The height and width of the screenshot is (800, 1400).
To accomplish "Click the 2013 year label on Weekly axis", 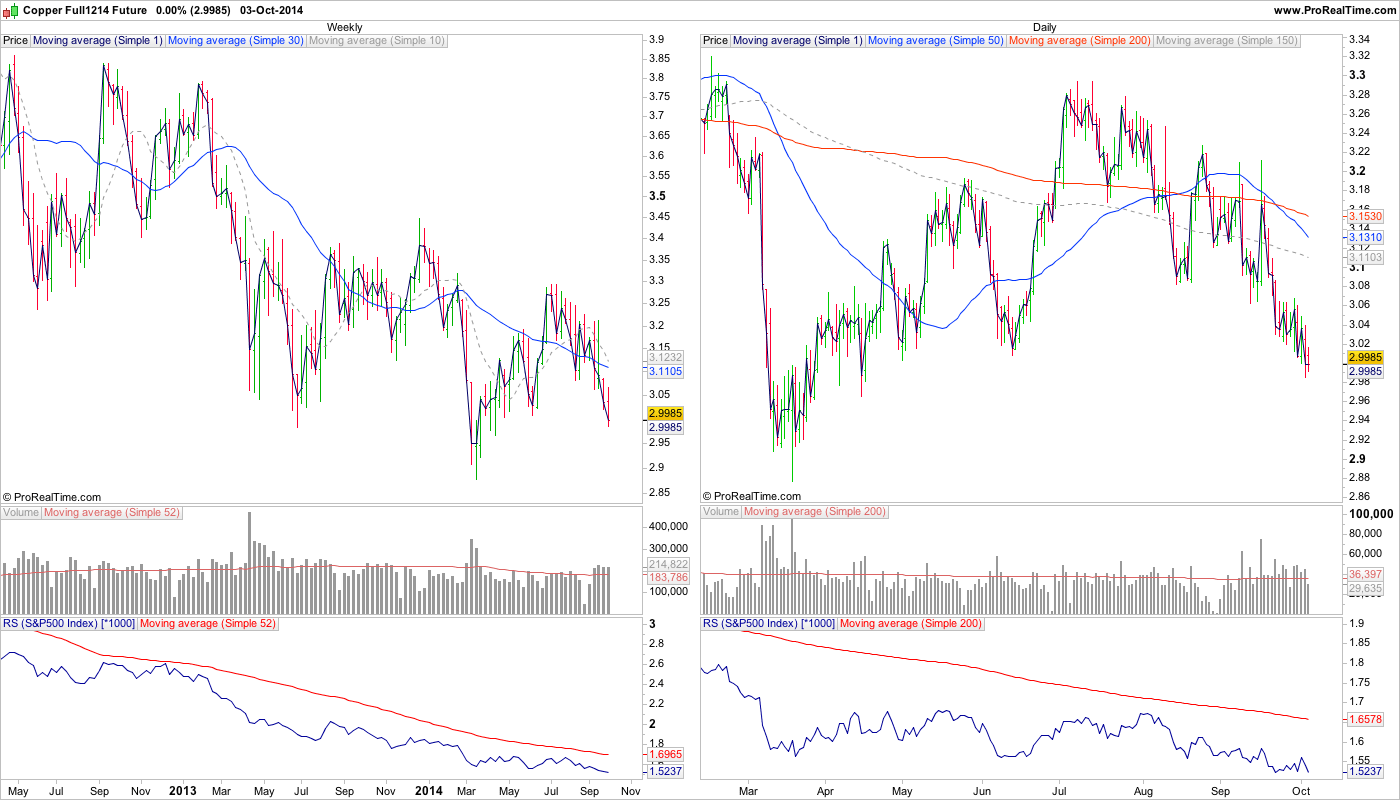I will (x=183, y=790).
